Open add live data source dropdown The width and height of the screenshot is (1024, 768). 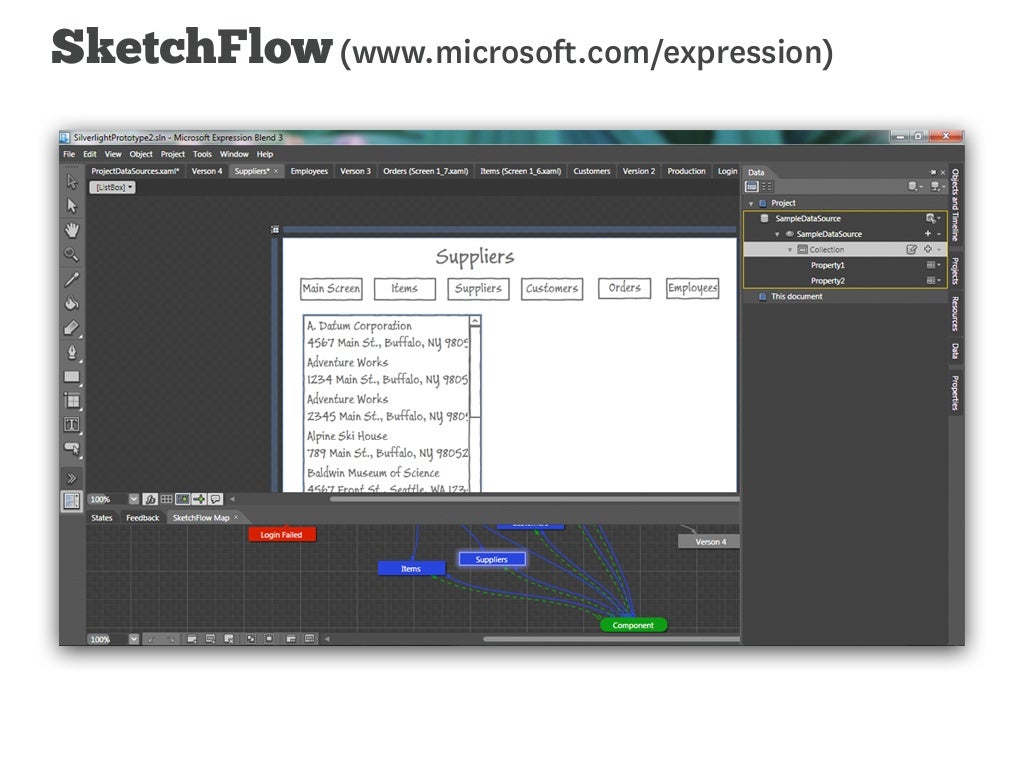tap(937, 187)
